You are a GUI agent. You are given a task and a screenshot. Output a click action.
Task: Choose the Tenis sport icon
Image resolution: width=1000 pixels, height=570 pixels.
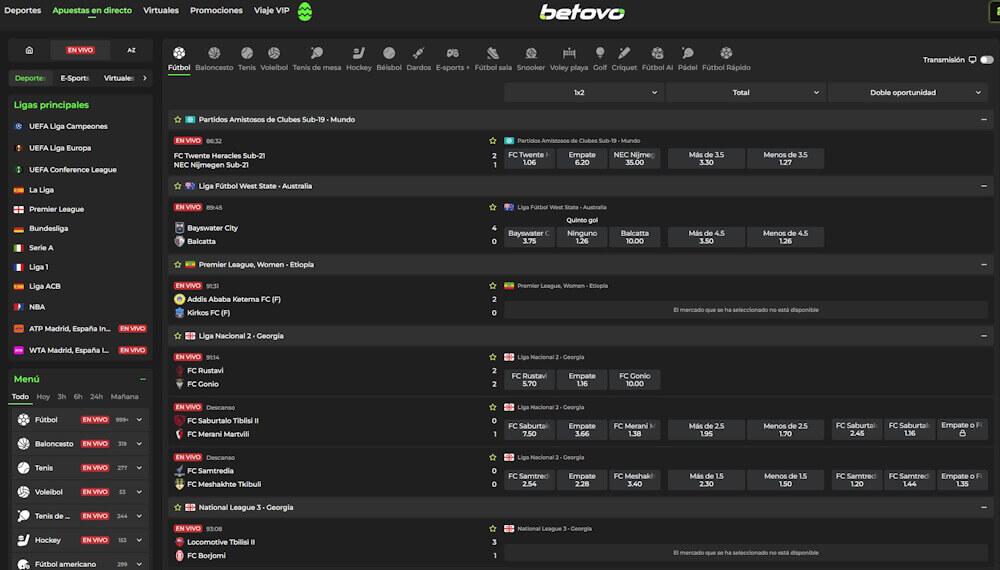click(x=247, y=53)
